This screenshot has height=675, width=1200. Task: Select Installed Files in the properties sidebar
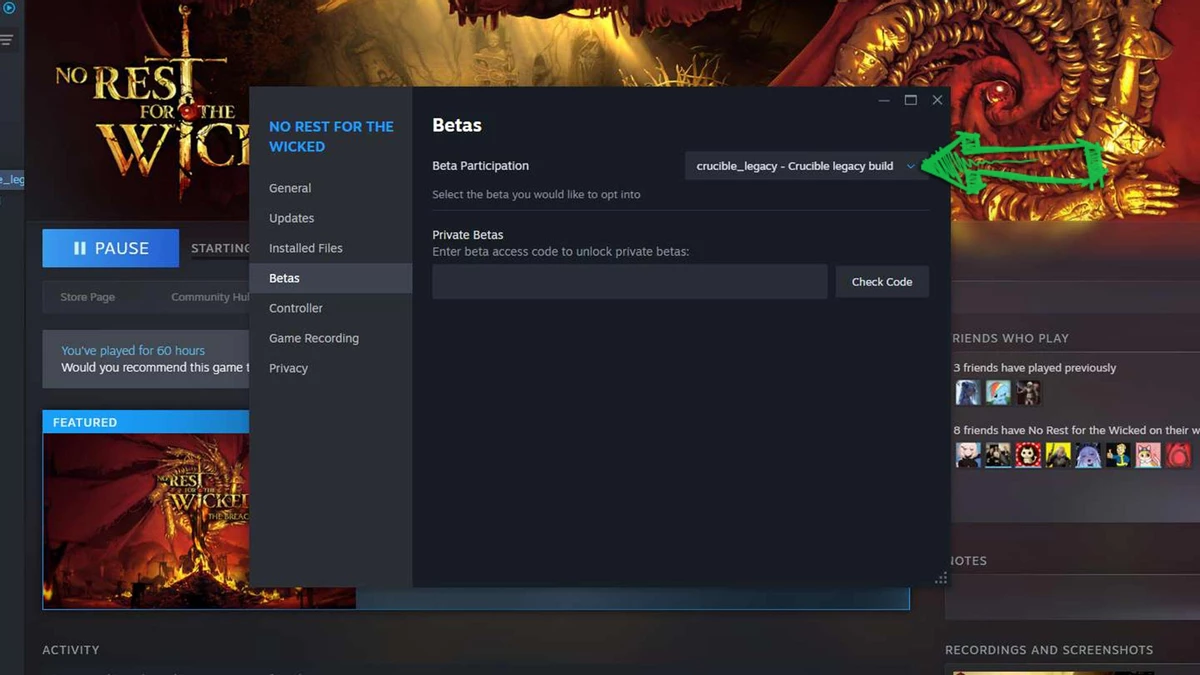click(x=306, y=248)
